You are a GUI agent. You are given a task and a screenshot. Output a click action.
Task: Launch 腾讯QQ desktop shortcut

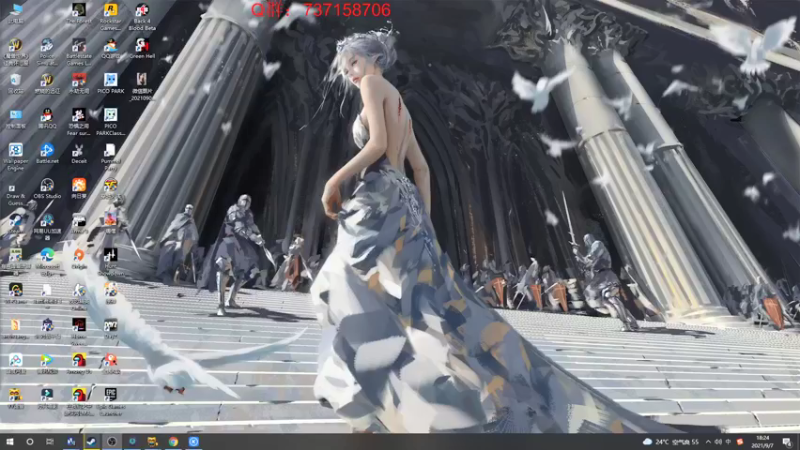tap(47, 119)
